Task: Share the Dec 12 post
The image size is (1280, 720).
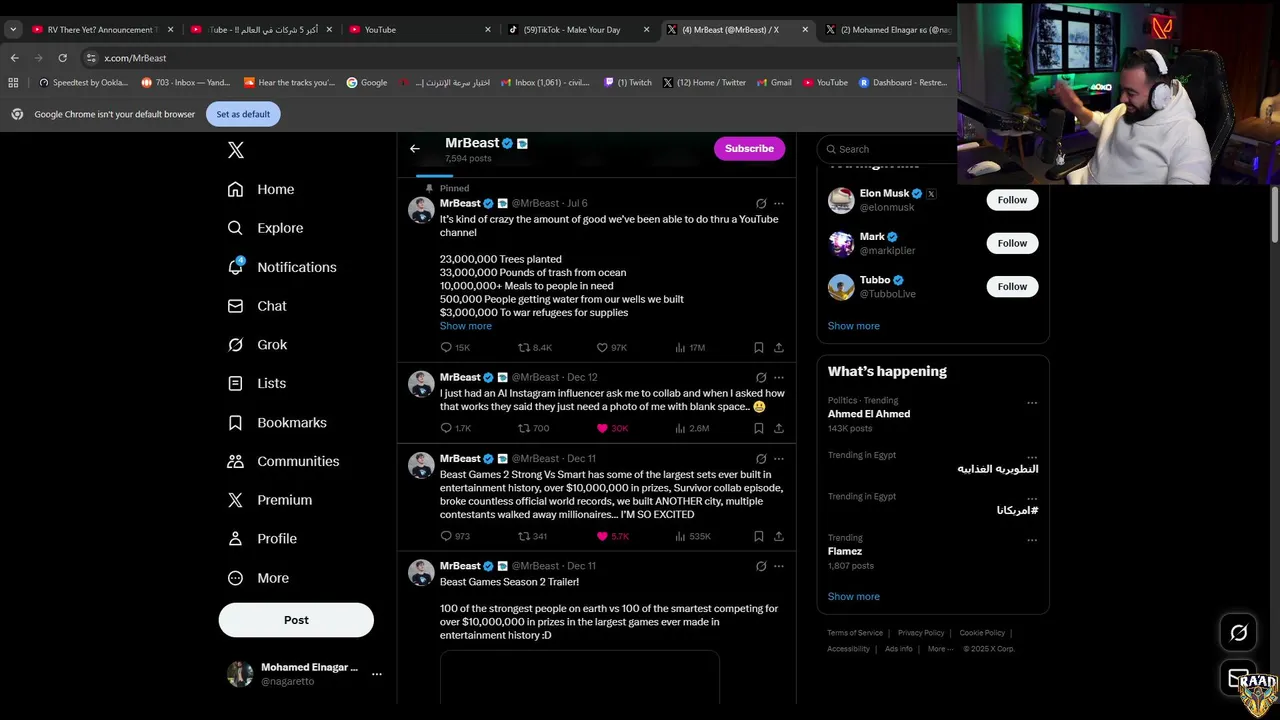Action: click(x=778, y=428)
